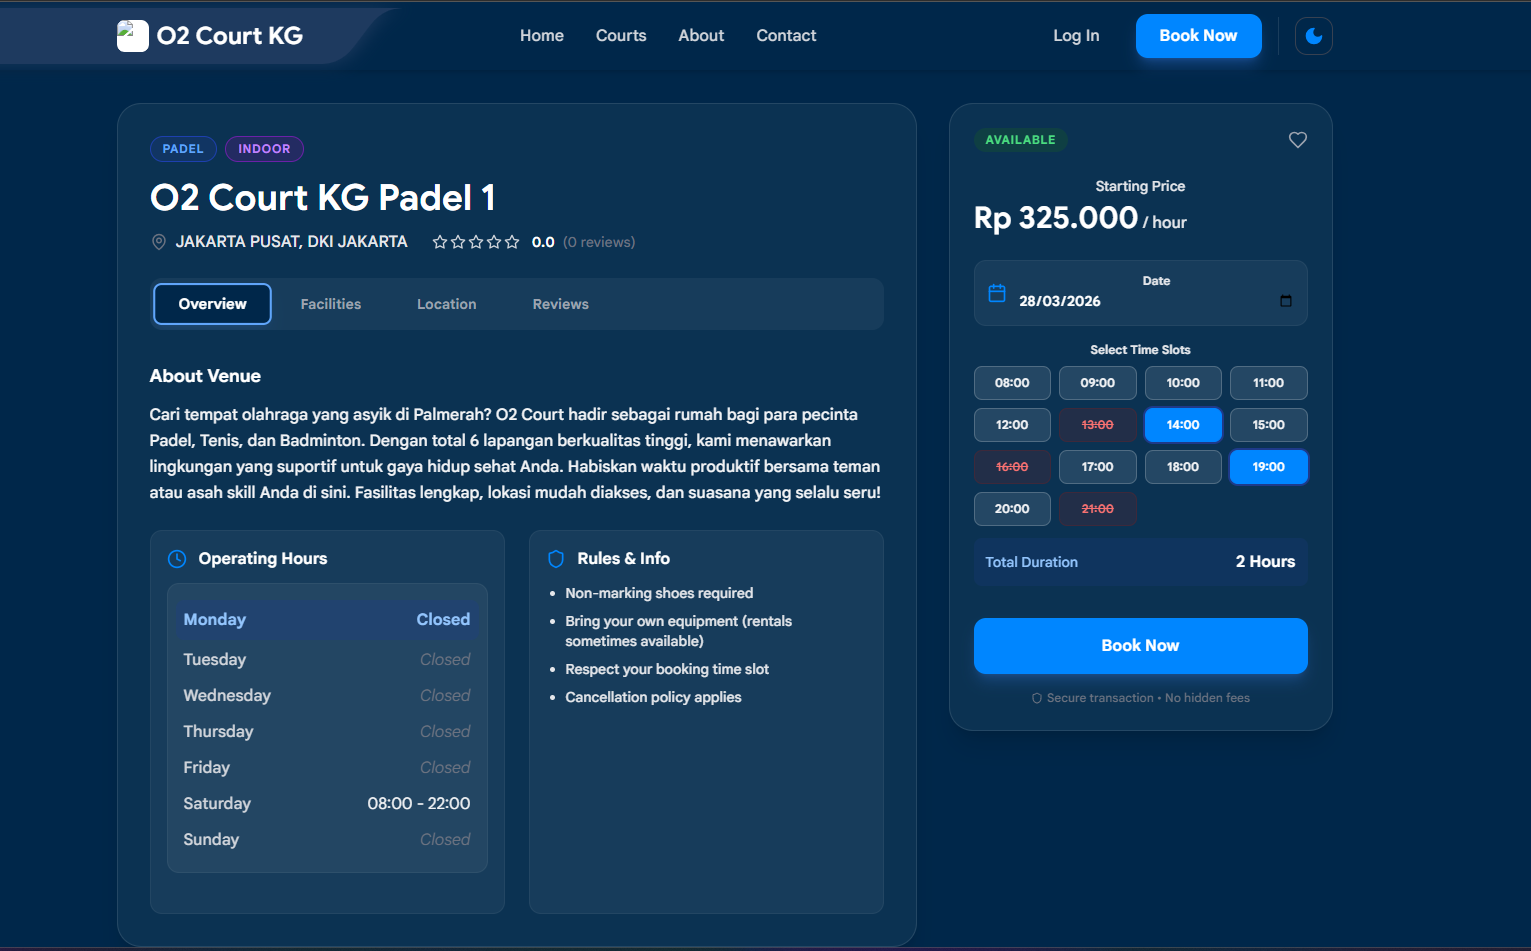Click the clock icon beside Operating Hours
The image size is (1531, 951).
pos(177,559)
